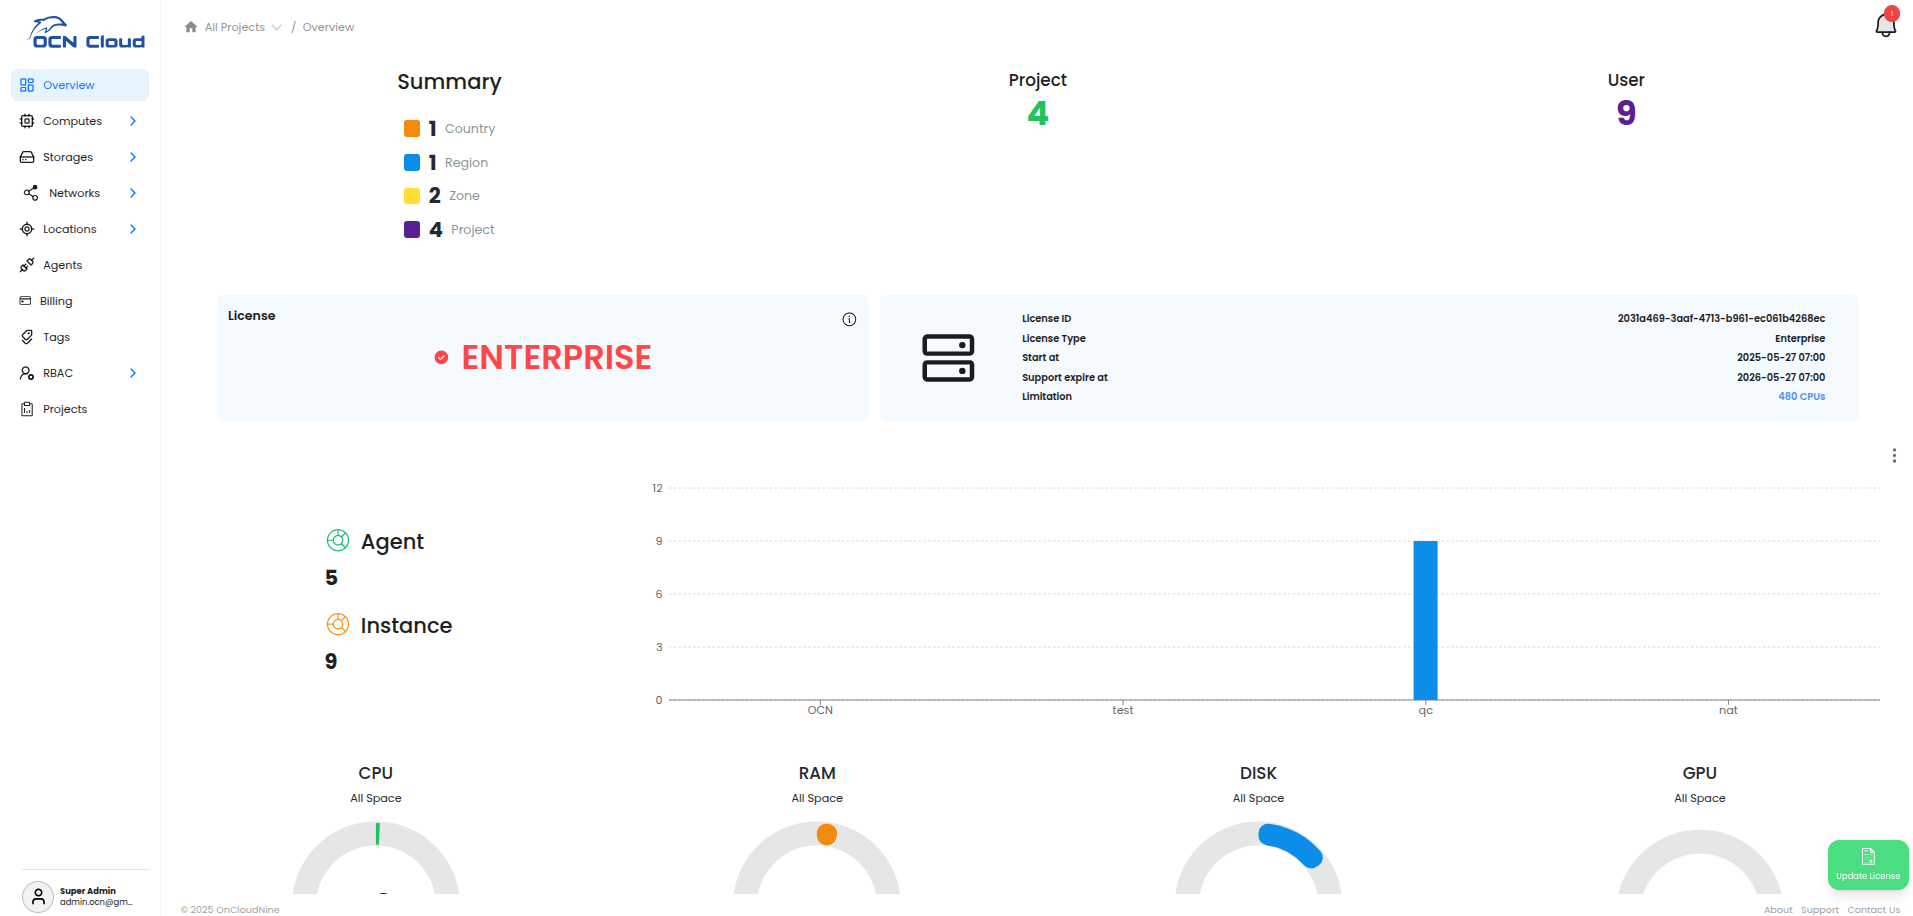
Task: Open Billing in the sidebar
Action: [x=56, y=301]
